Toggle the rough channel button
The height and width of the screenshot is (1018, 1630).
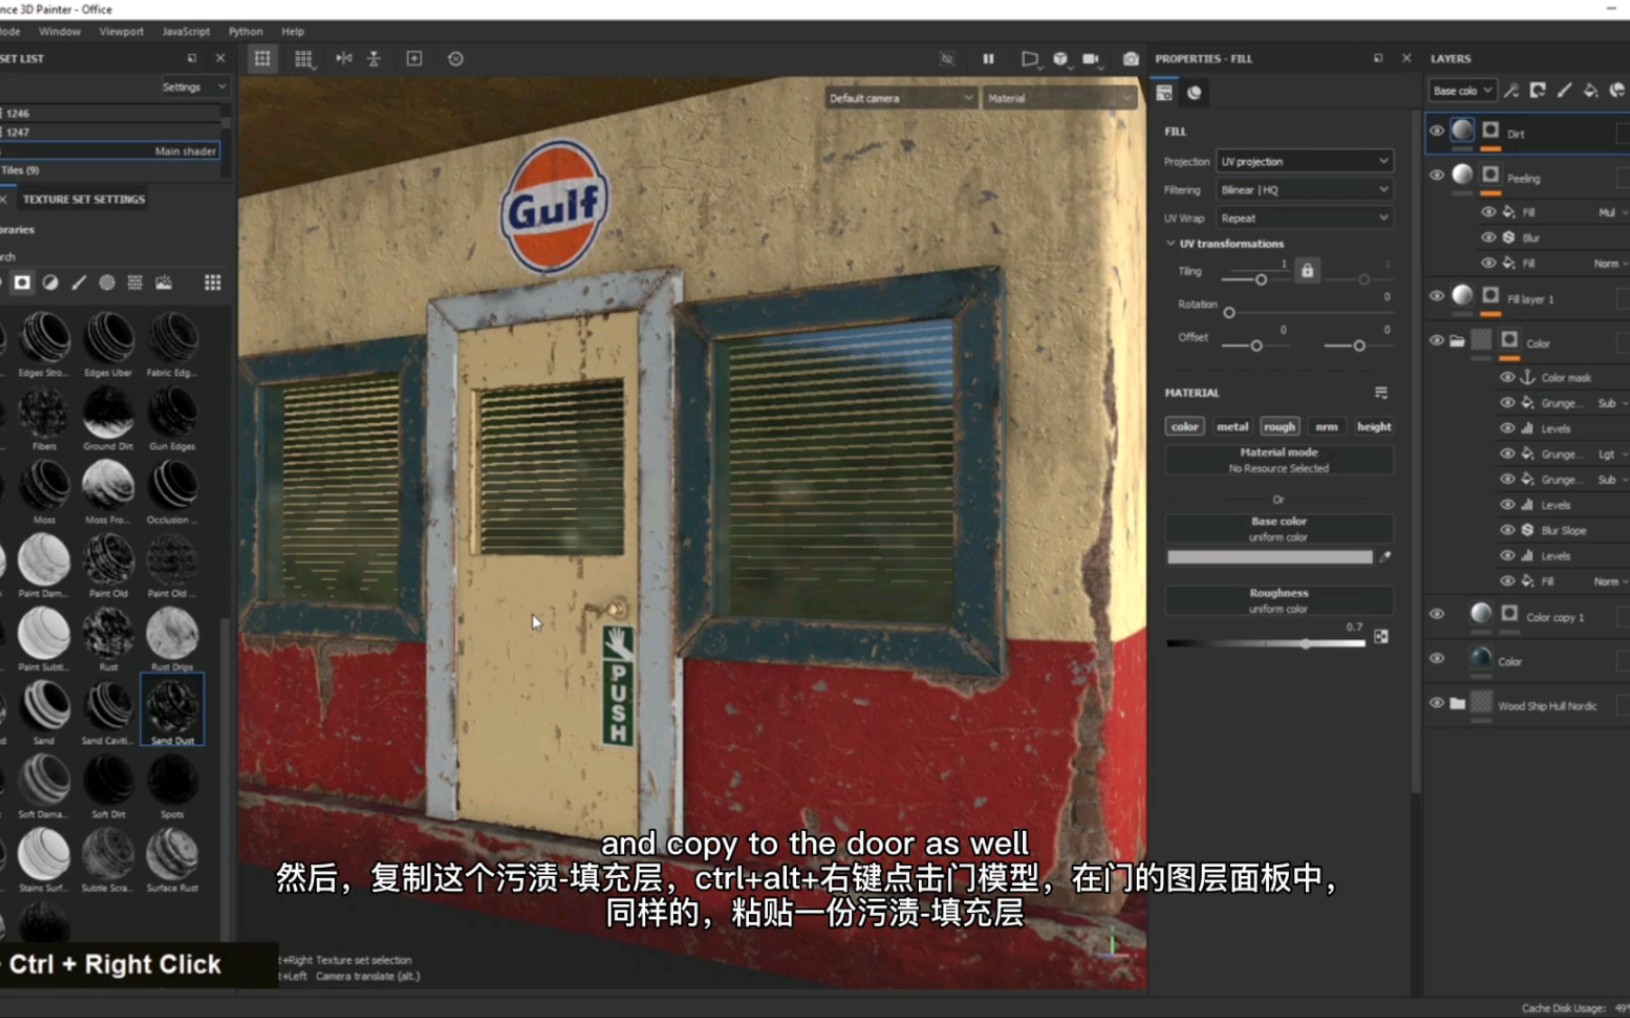[x=1279, y=427]
